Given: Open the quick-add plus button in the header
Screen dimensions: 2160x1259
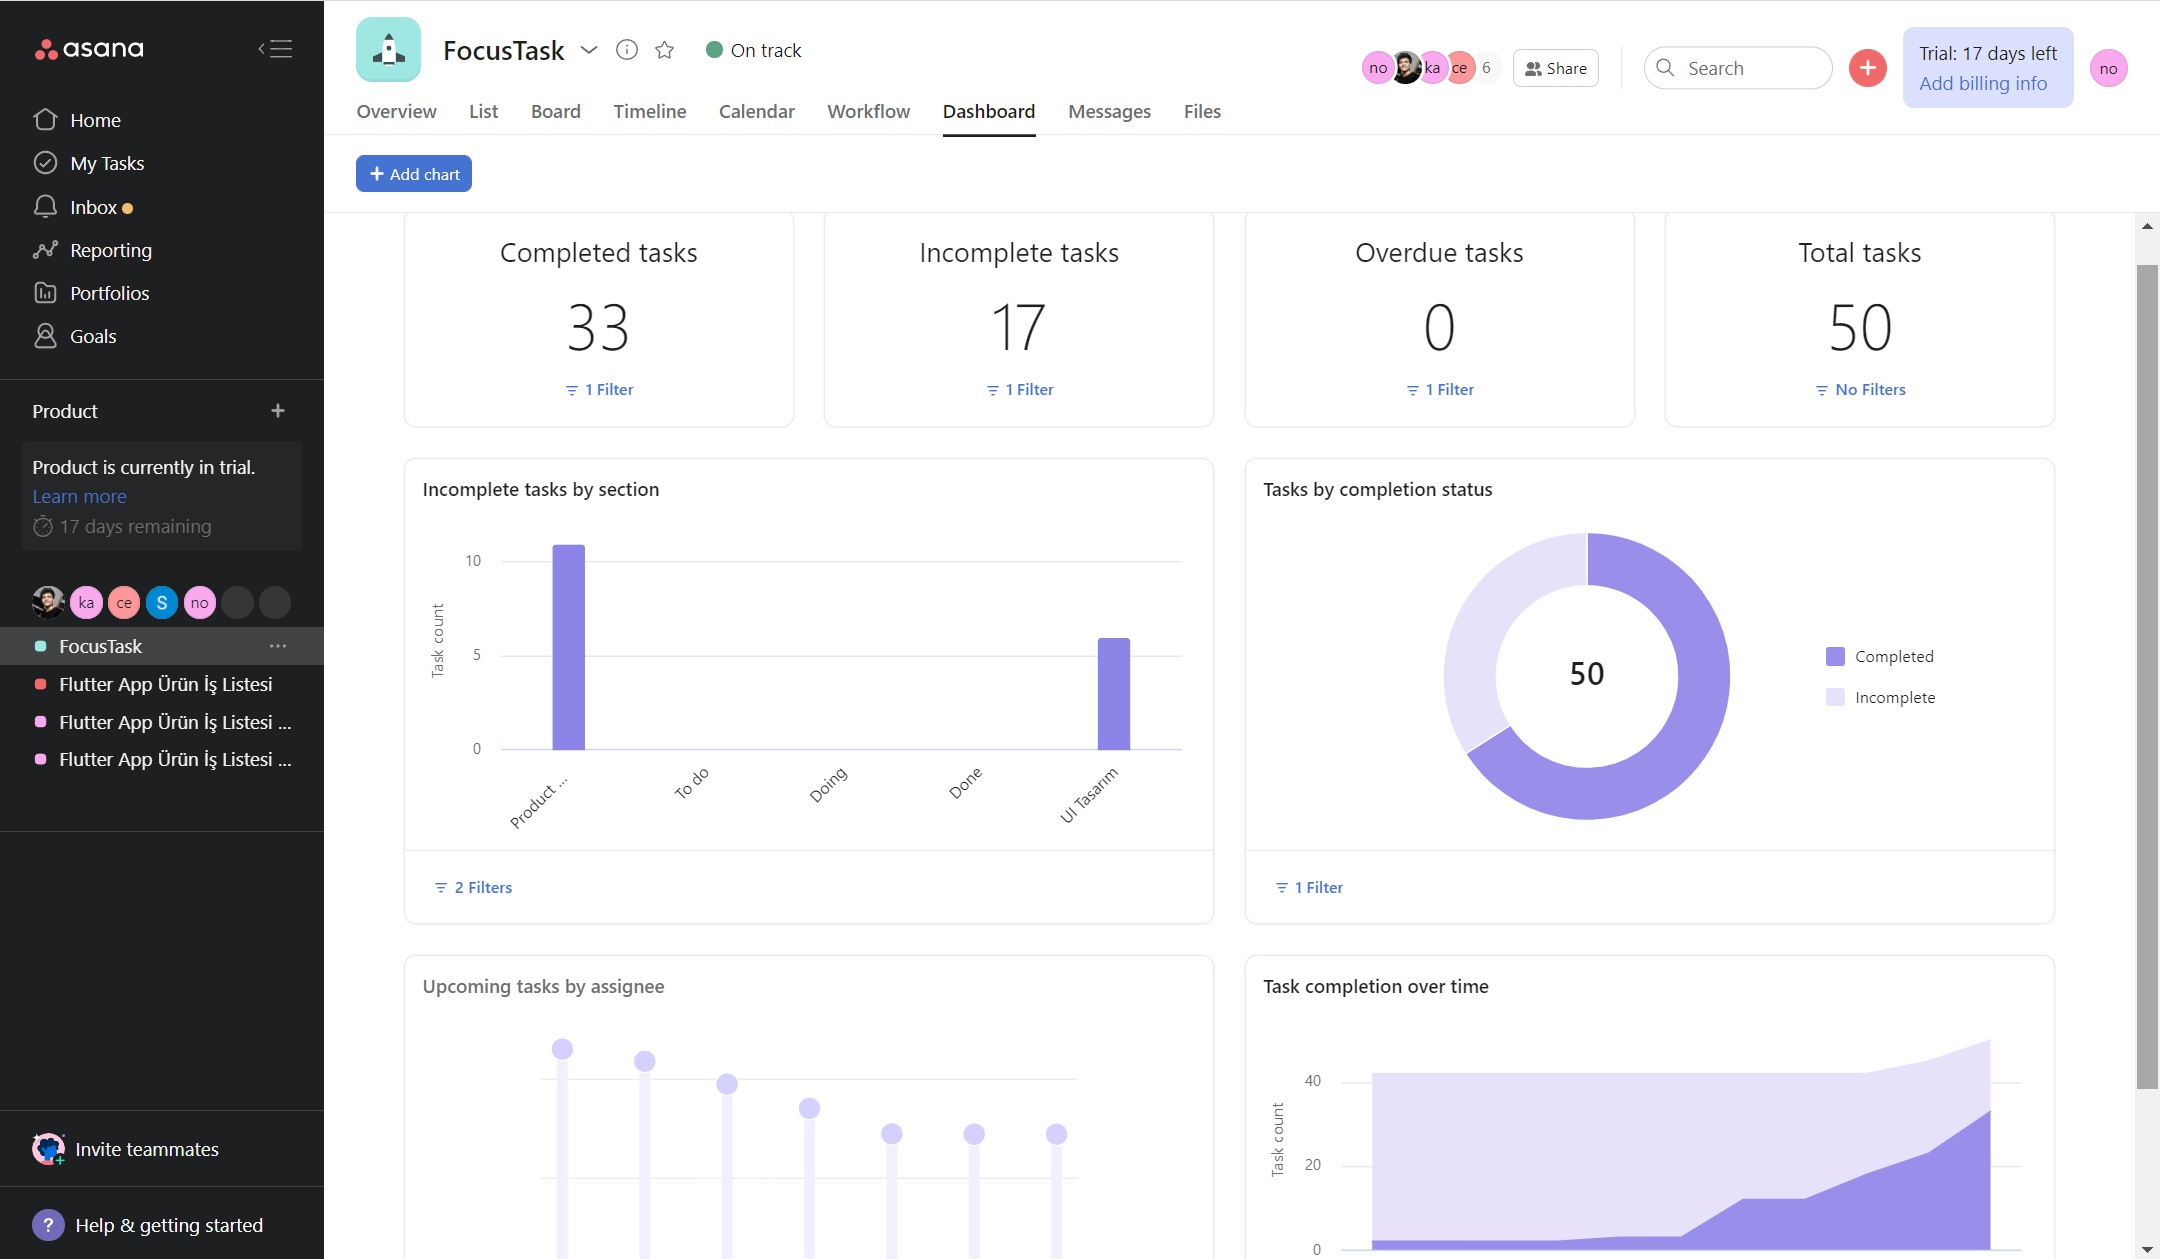Looking at the screenshot, I should pyautogui.click(x=1866, y=67).
